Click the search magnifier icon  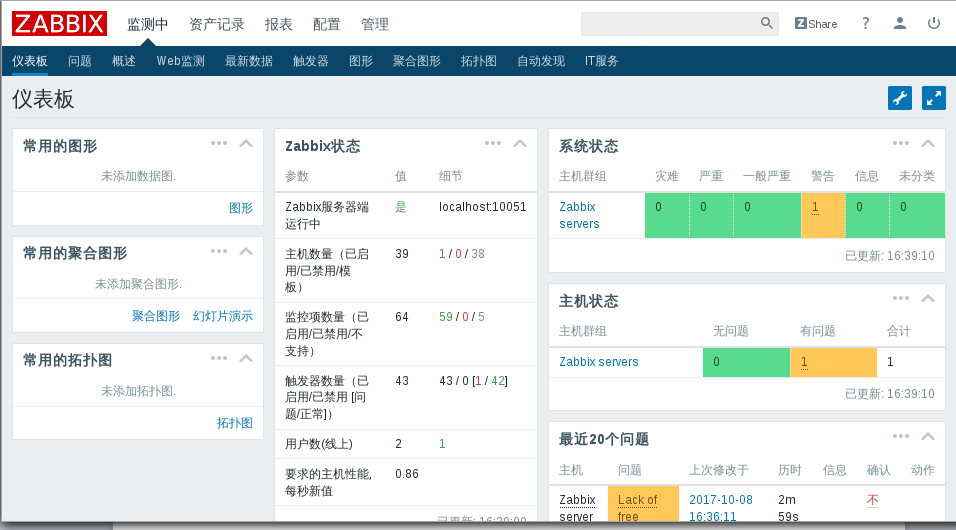(766, 23)
